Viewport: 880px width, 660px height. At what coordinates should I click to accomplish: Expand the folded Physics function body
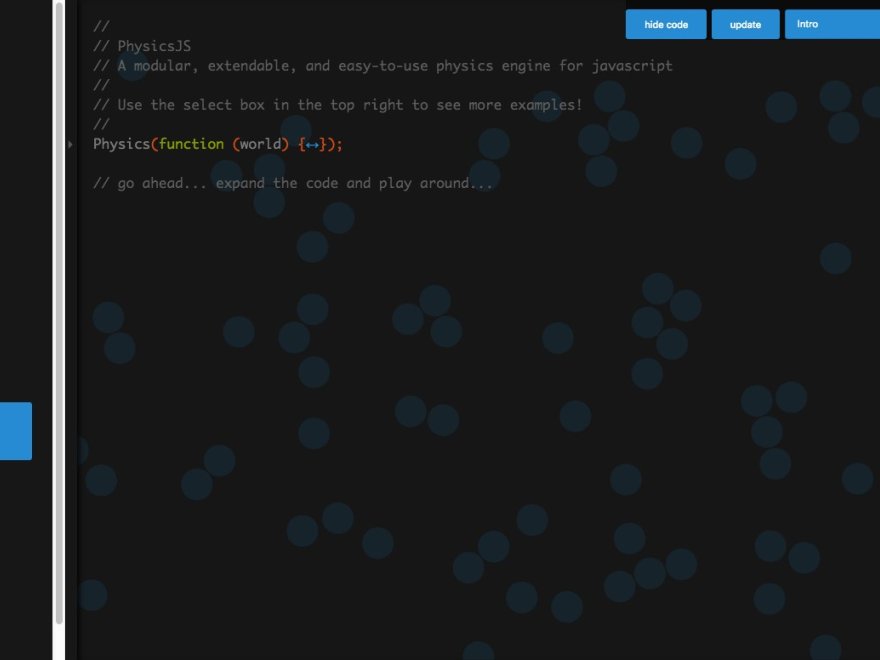pyautogui.click(x=314, y=144)
